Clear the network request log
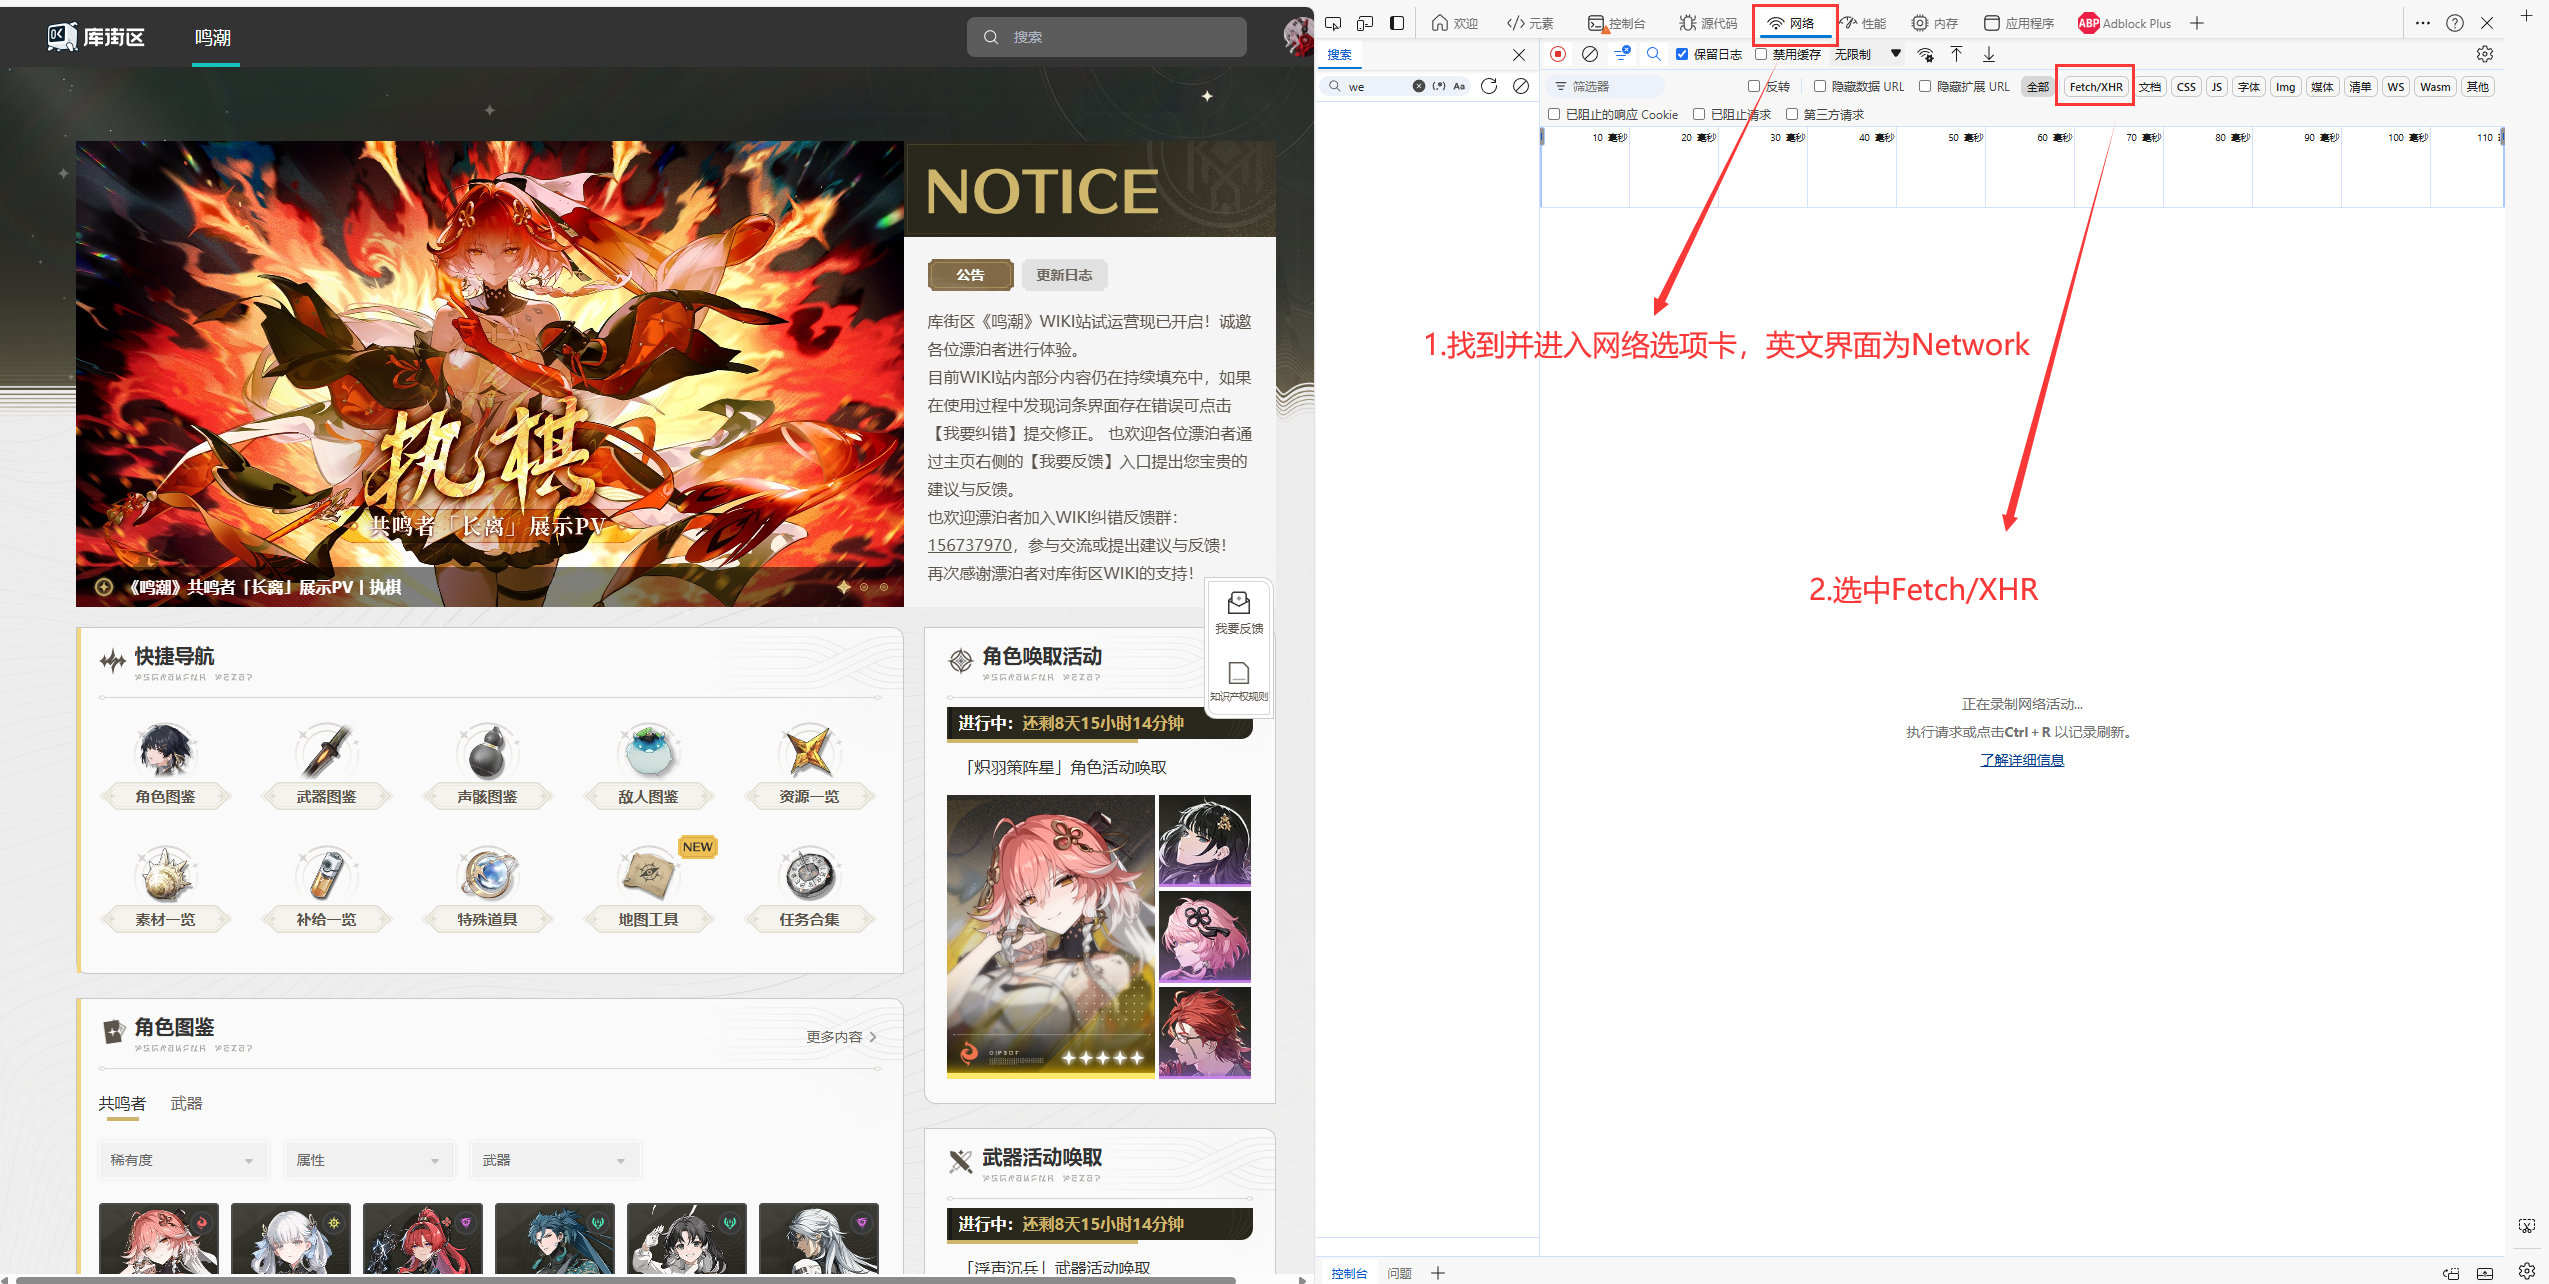Image resolution: width=2549 pixels, height=1284 pixels. pyautogui.click(x=1591, y=54)
